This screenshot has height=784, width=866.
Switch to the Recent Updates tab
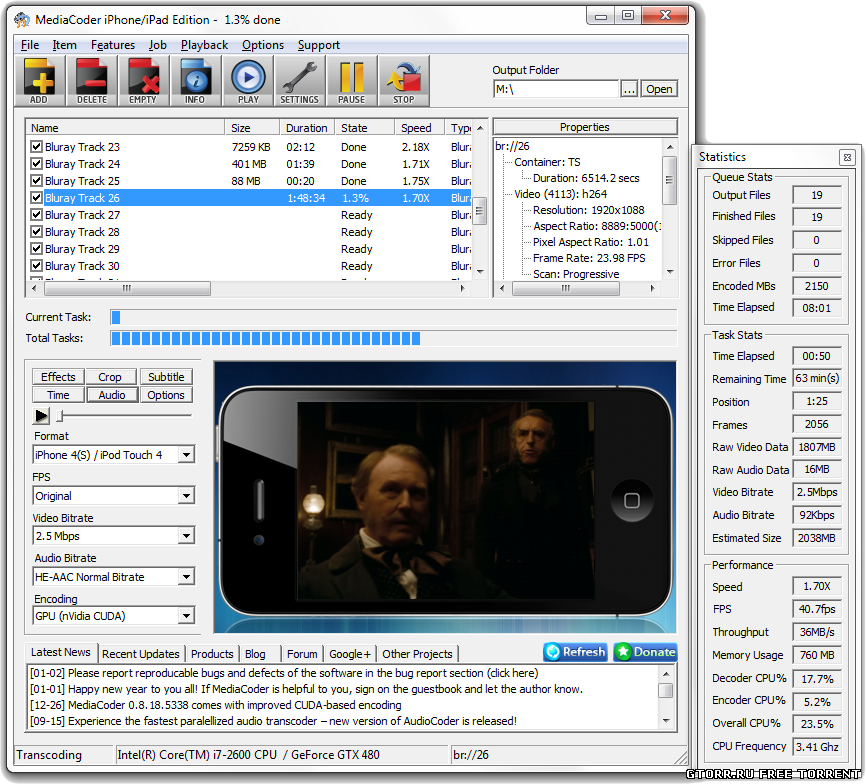[141, 654]
